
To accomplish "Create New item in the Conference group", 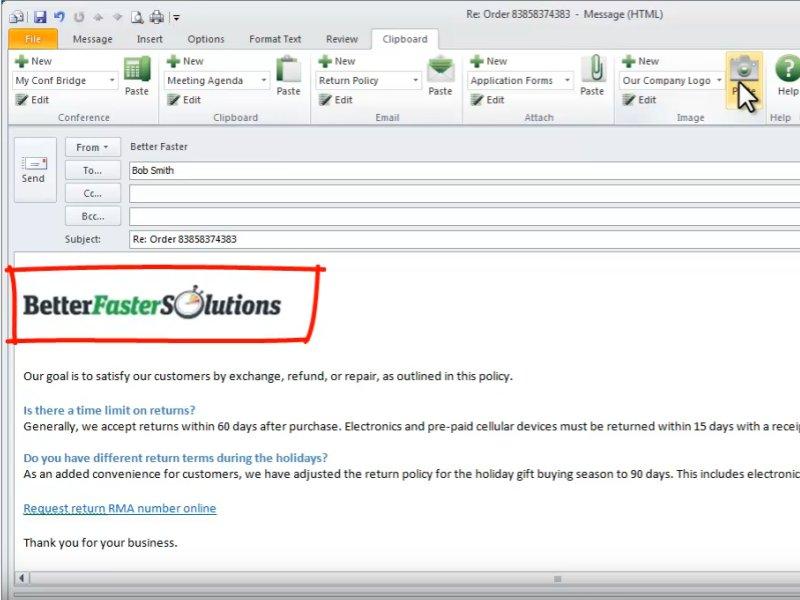I will point(34,61).
